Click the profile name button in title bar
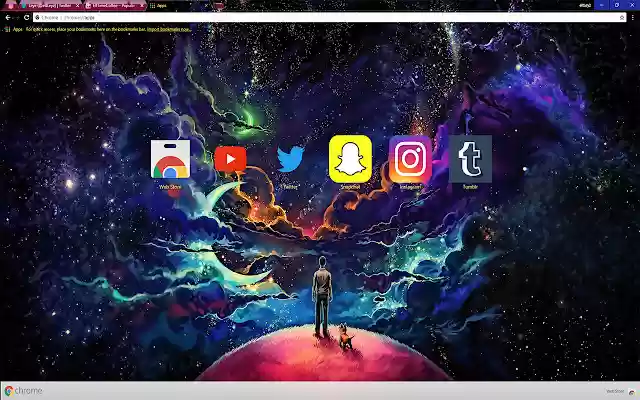Viewport: 640px width, 400px height. click(x=585, y=5)
